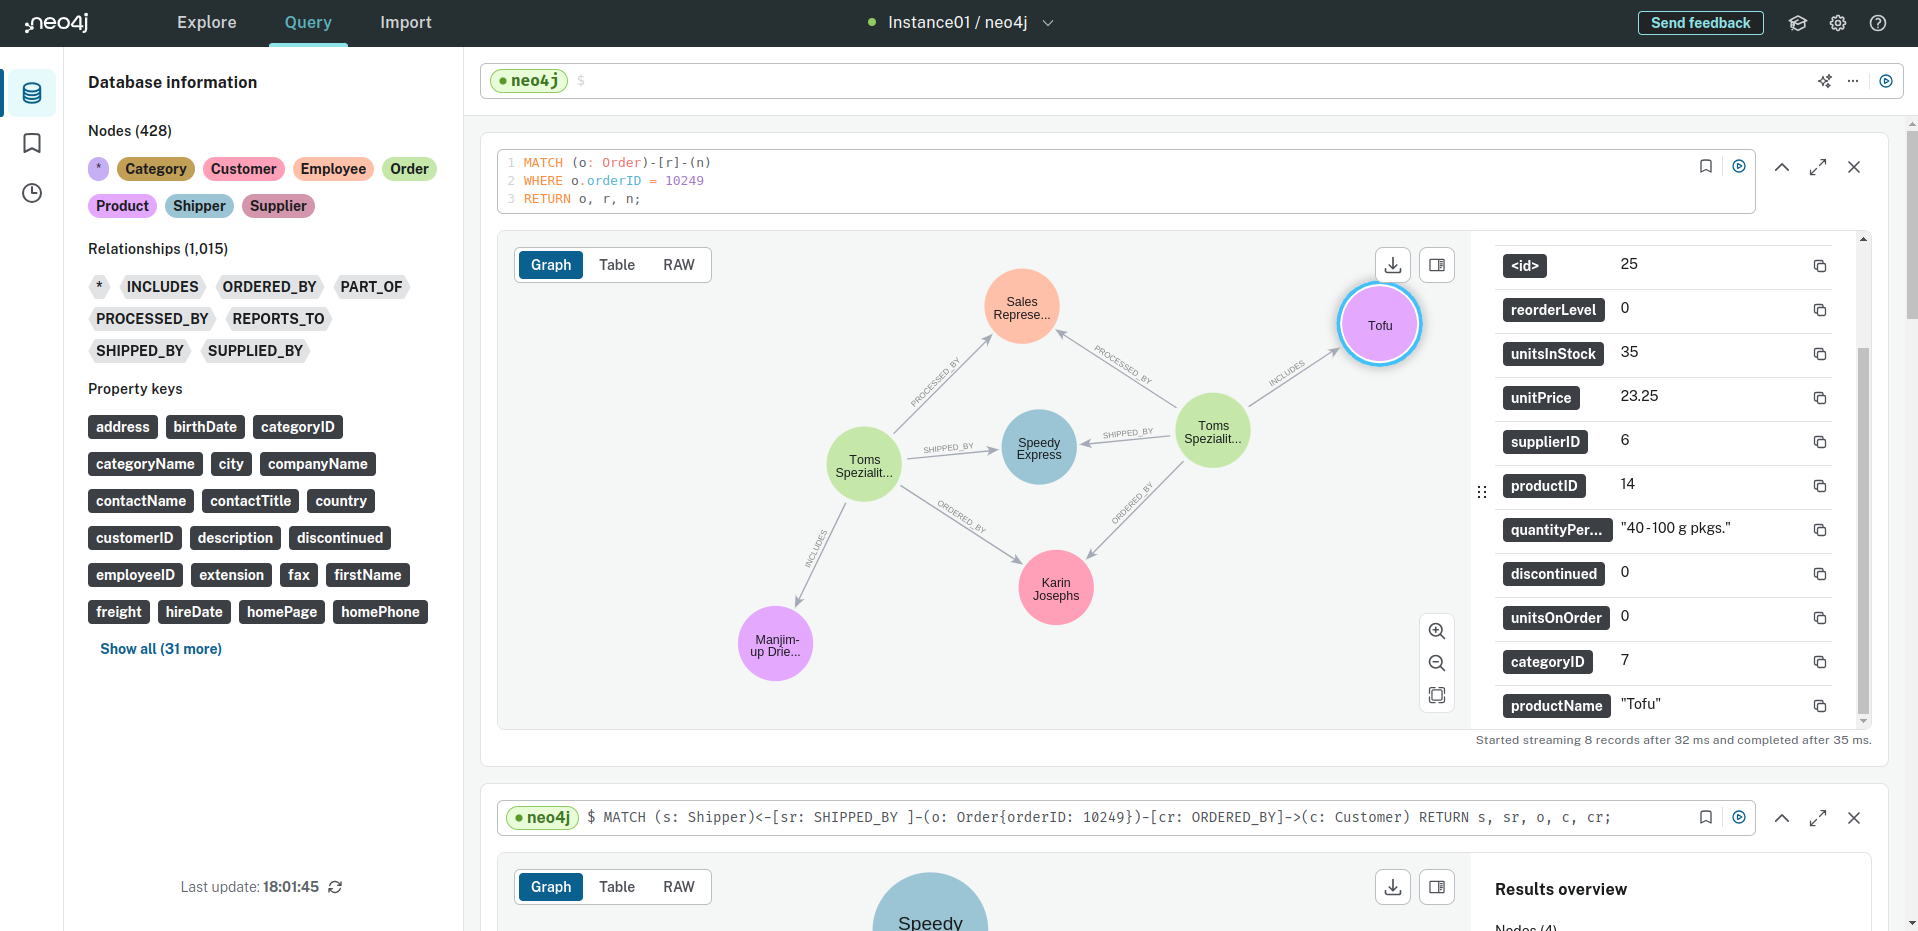Expand first result frame to fullscreen
Viewport: 1918px width, 931px height.
tap(1818, 167)
